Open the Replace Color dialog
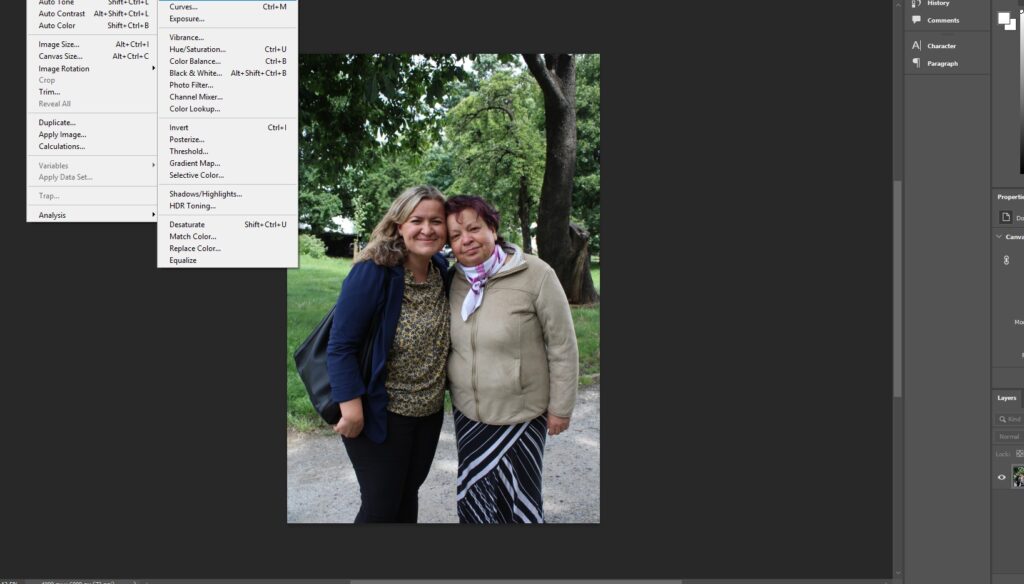 (x=227, y=248)
